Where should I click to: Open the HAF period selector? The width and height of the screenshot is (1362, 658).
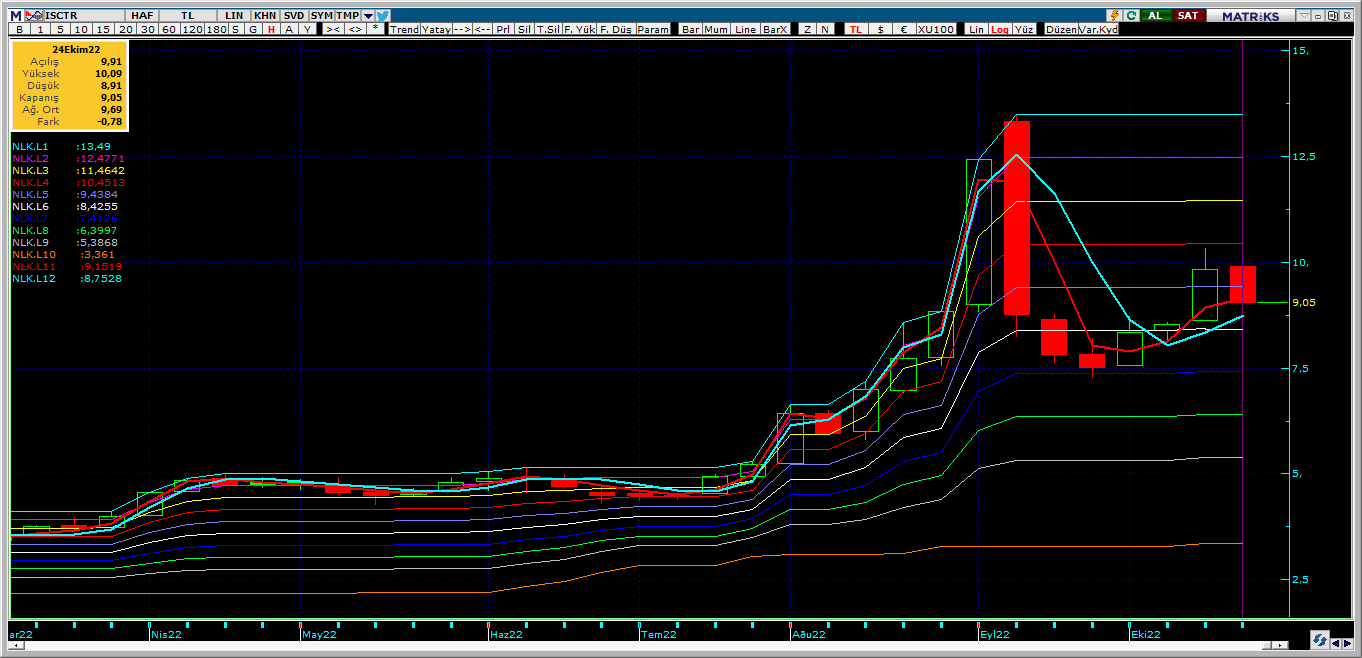(142, 16)
